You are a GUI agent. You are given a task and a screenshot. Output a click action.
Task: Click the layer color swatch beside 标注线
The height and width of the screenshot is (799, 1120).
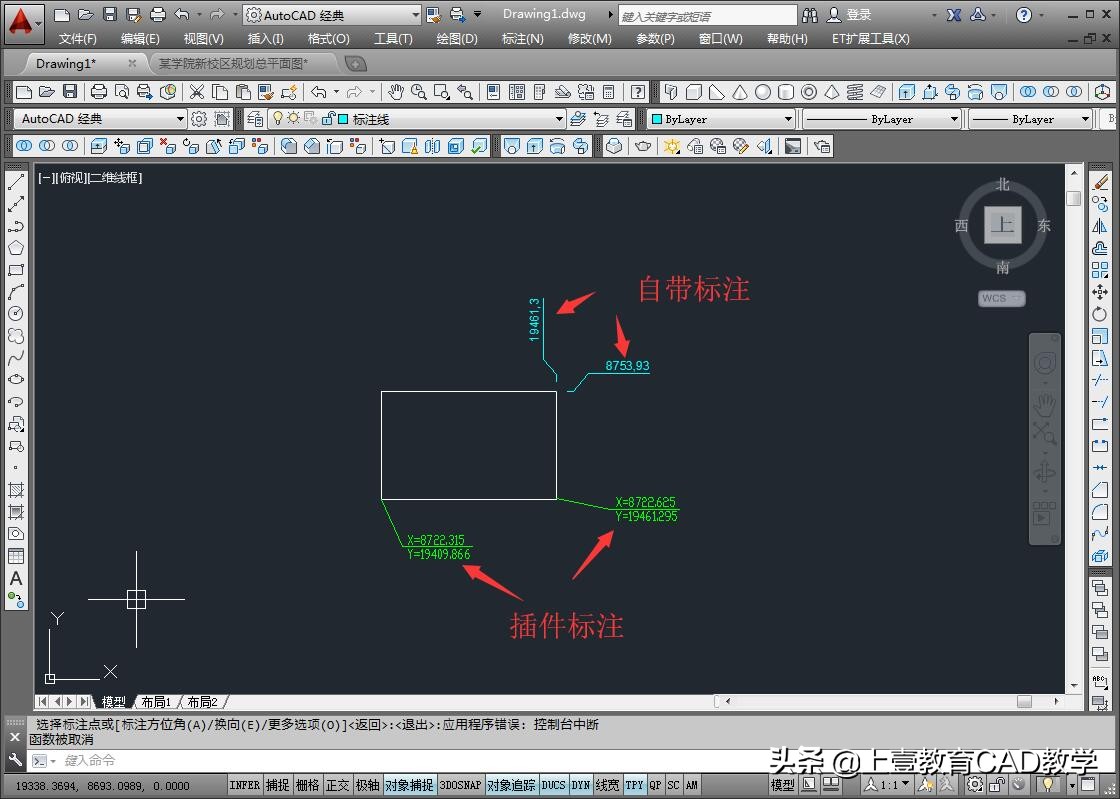point(342,119)
